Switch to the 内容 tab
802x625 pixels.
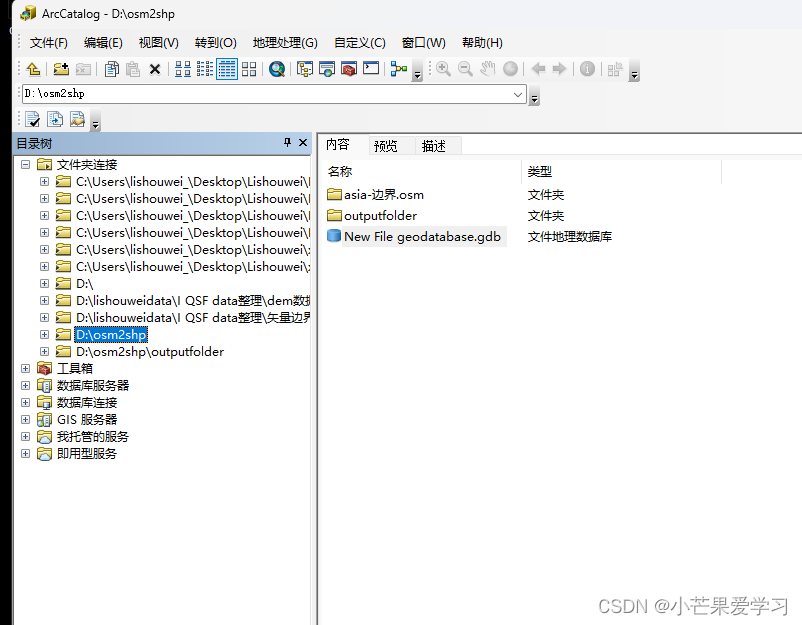(338, 145)
